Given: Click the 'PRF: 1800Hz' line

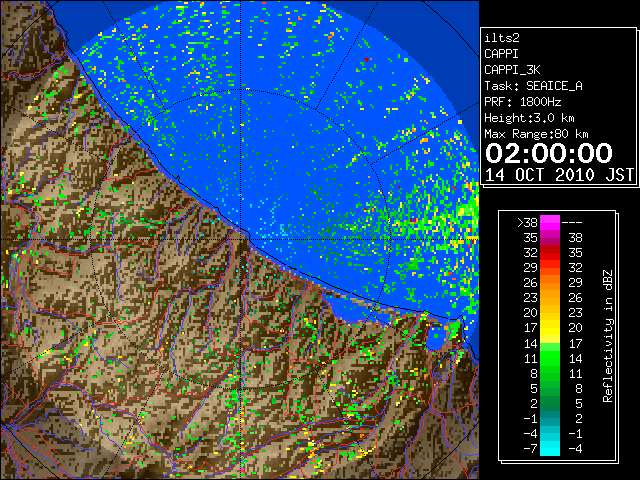Looking at the screenshot, I should pyautogui.click(x=522, y=102).
